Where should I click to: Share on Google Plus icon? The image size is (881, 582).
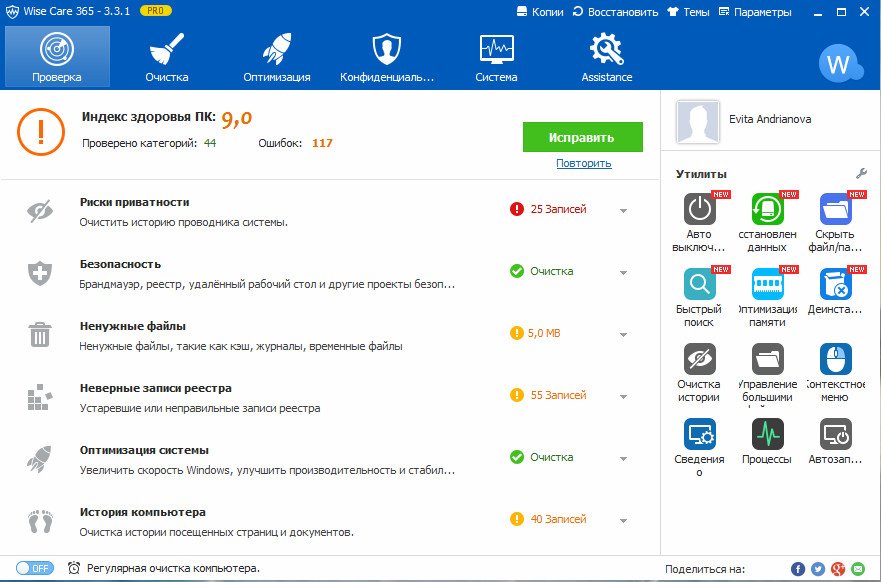pyautogui.click(x=838, y=569)
